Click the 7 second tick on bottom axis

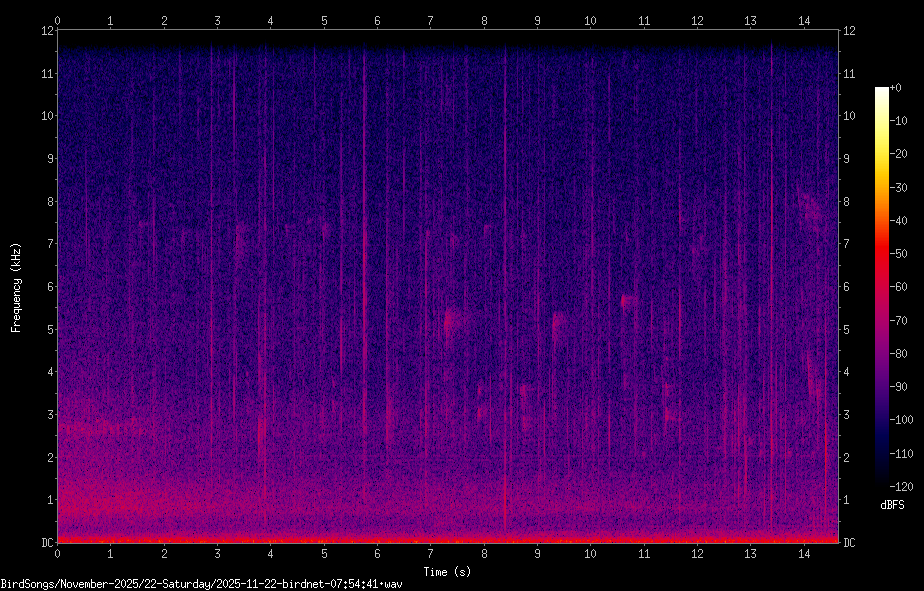coord(430,553)
